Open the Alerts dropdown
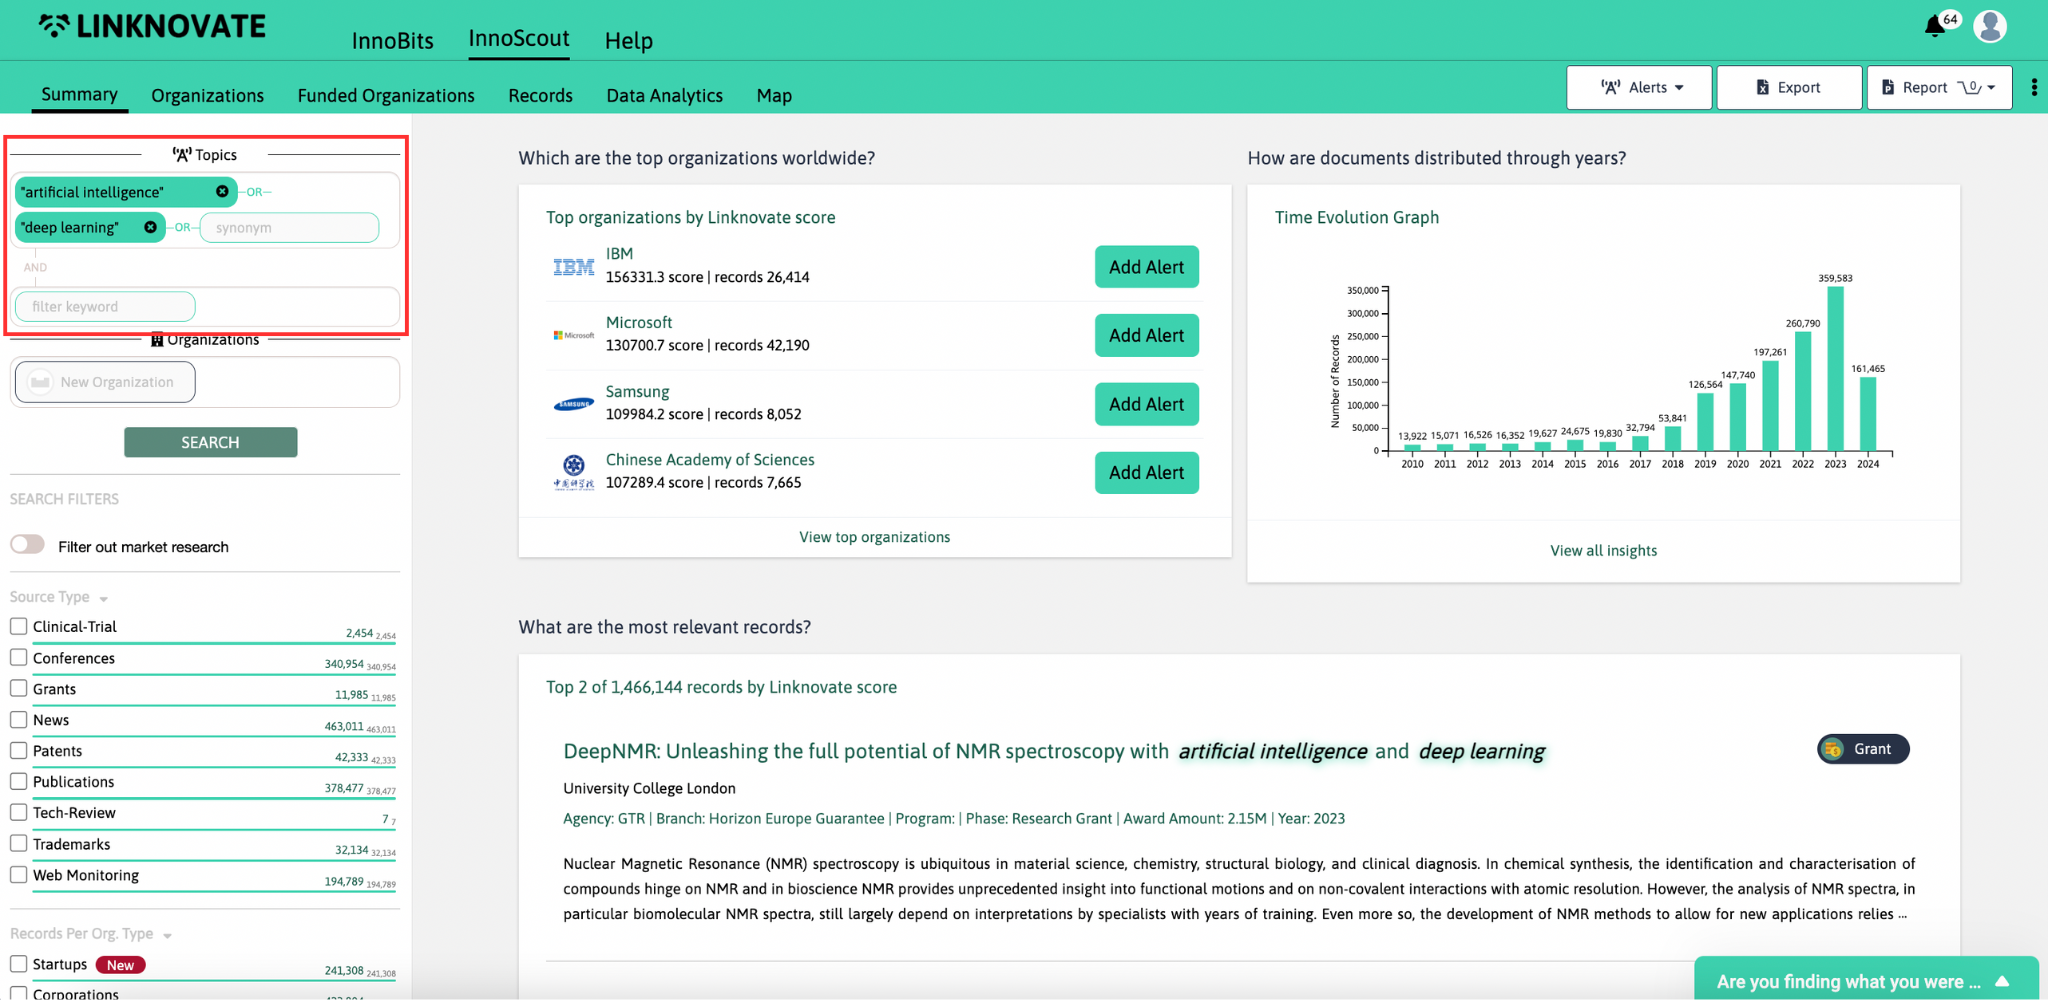Viewport: 2048px width, 1000px height. 1639,87
